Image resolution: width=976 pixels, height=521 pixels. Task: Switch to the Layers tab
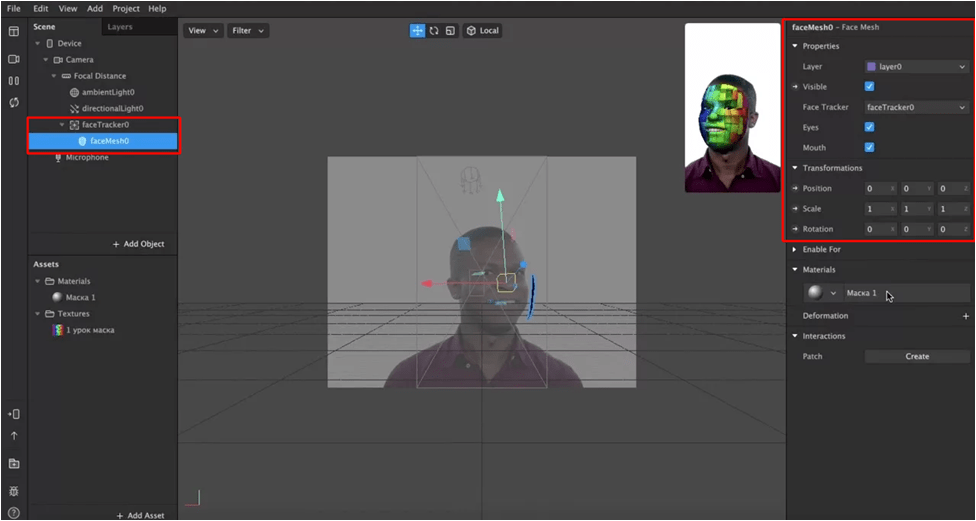coord(120,27)
